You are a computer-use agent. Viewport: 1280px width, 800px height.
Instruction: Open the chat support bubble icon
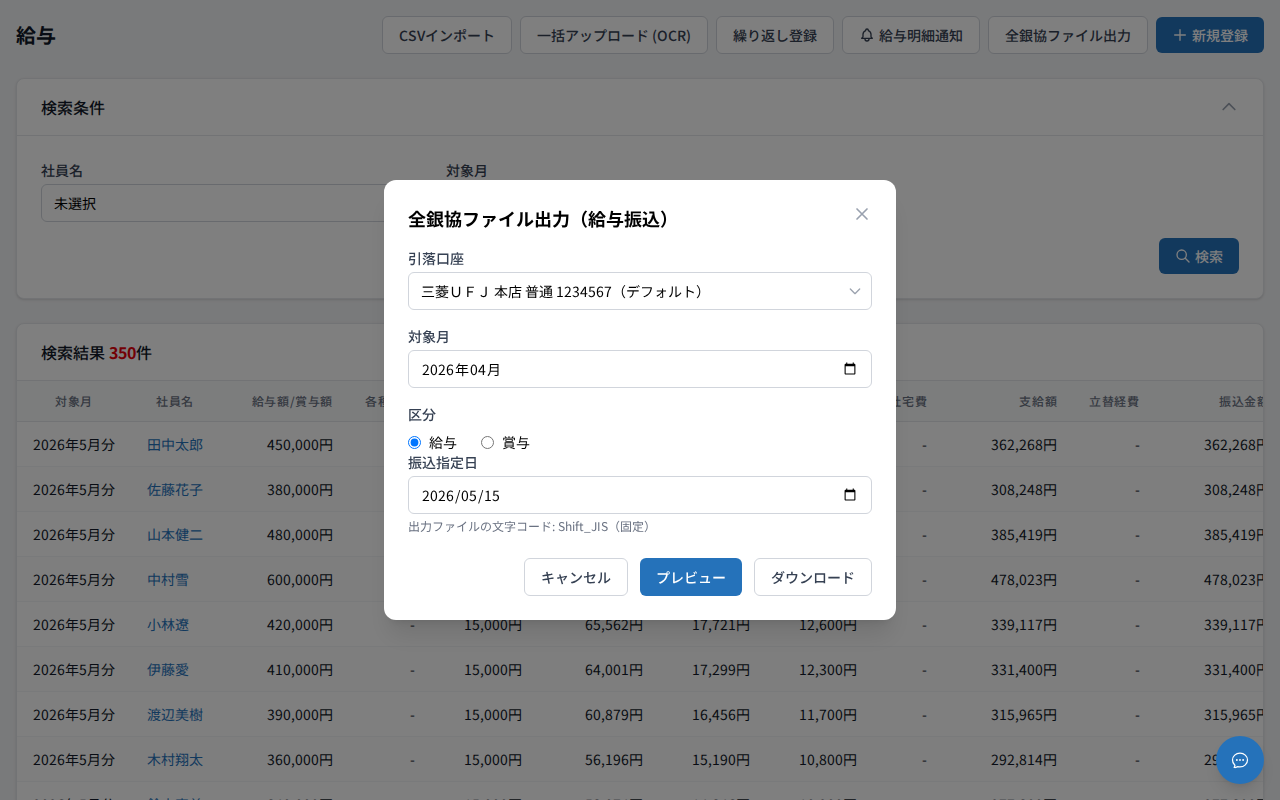pyautogui.click(x=1240, y=760)
